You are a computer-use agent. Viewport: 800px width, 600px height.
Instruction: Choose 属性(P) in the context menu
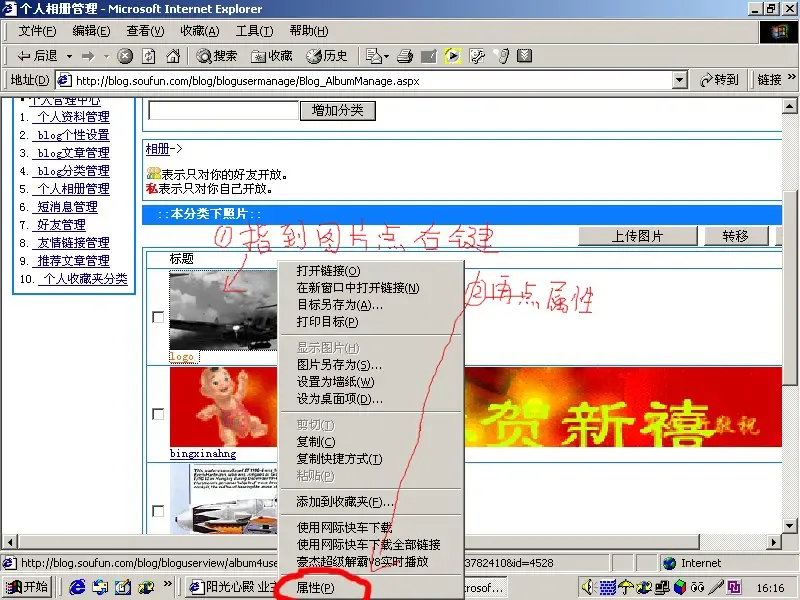click(x=315, y=588)
